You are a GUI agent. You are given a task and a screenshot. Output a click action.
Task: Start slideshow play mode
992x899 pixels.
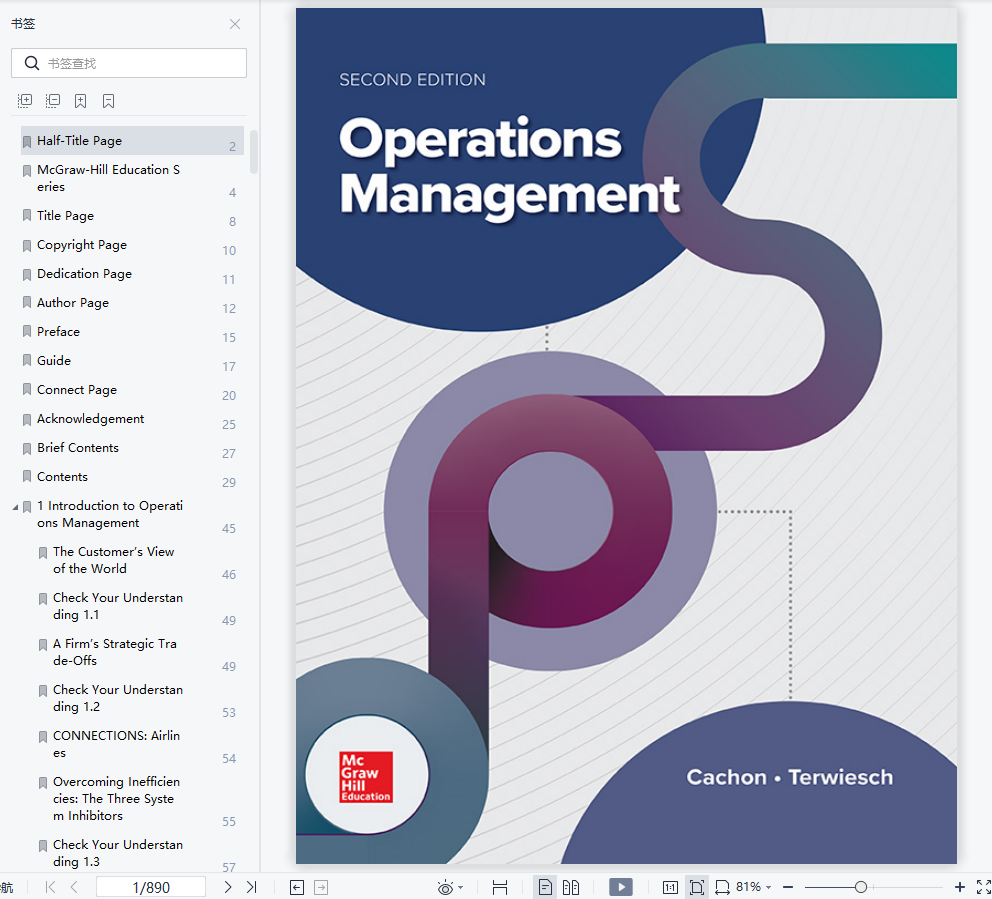[x=621, y=887]
